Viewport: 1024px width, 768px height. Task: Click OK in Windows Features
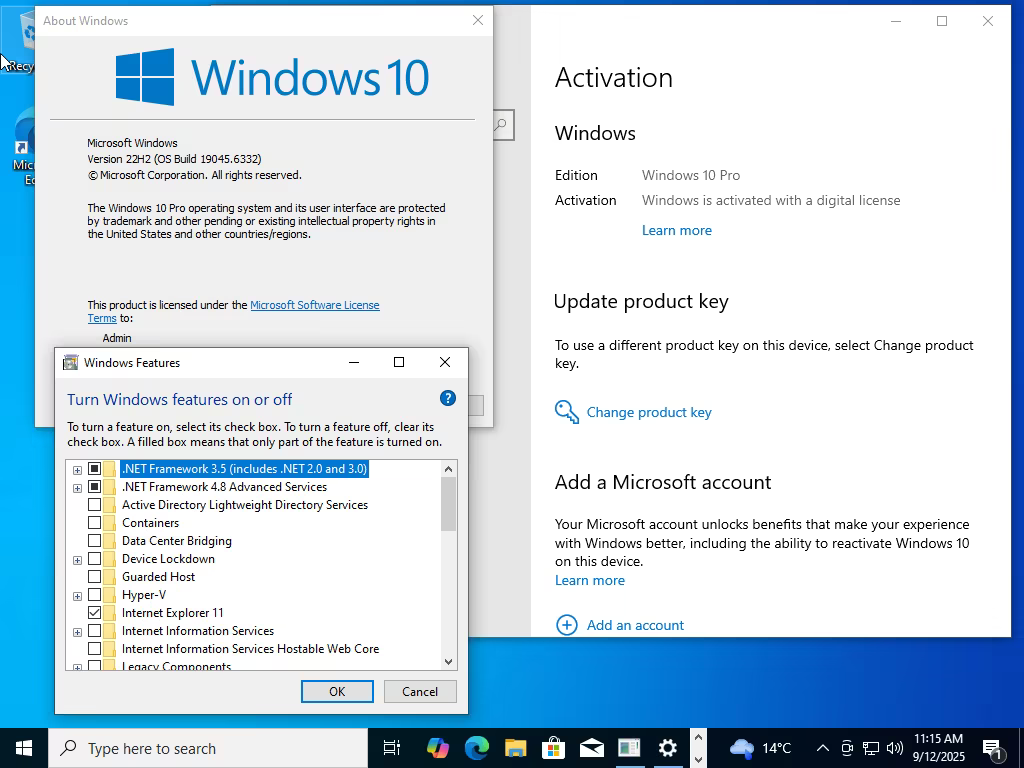click(x=337, y=692)
